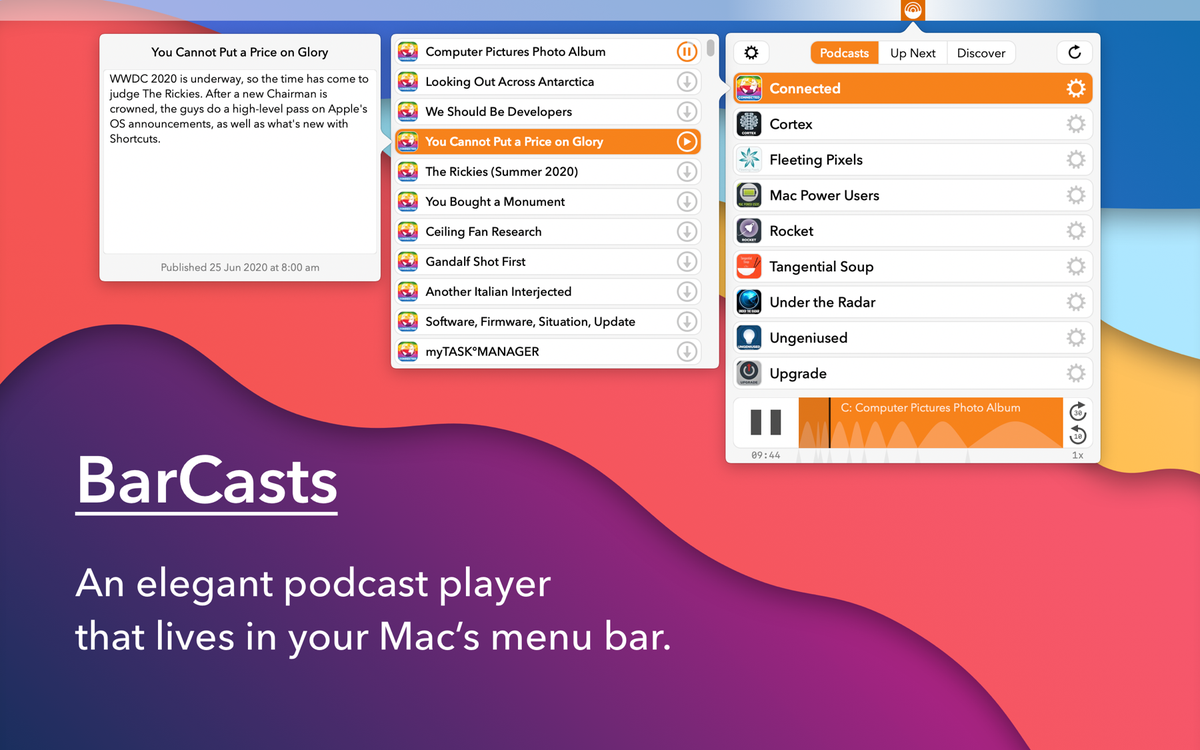
Task: Click the BarCasts menu bar icon
Action: click(912, 10)
